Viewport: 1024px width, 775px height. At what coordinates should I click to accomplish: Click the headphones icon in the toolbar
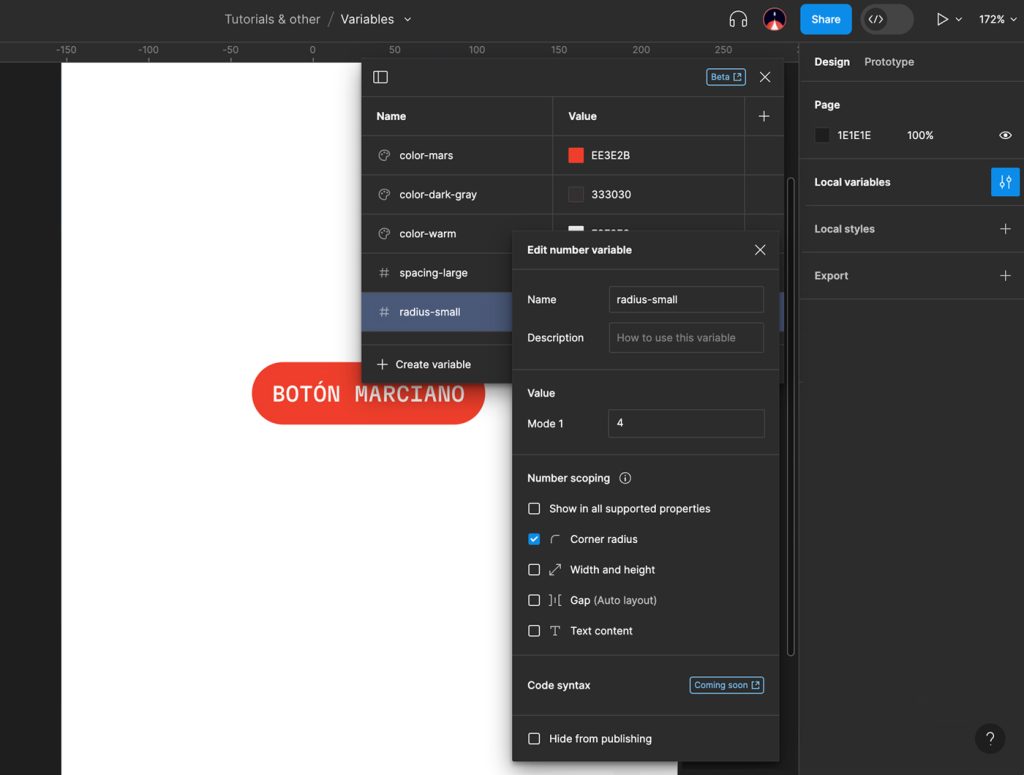point(740,18)
